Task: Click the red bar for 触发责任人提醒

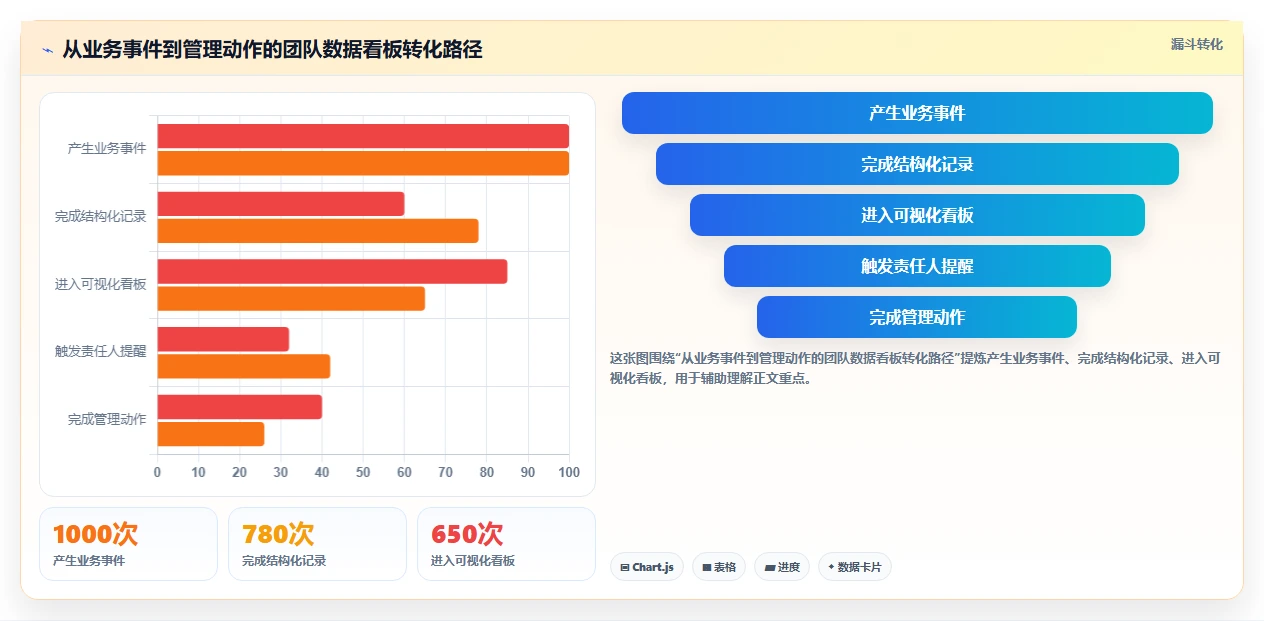Action: tap(223, 339)
